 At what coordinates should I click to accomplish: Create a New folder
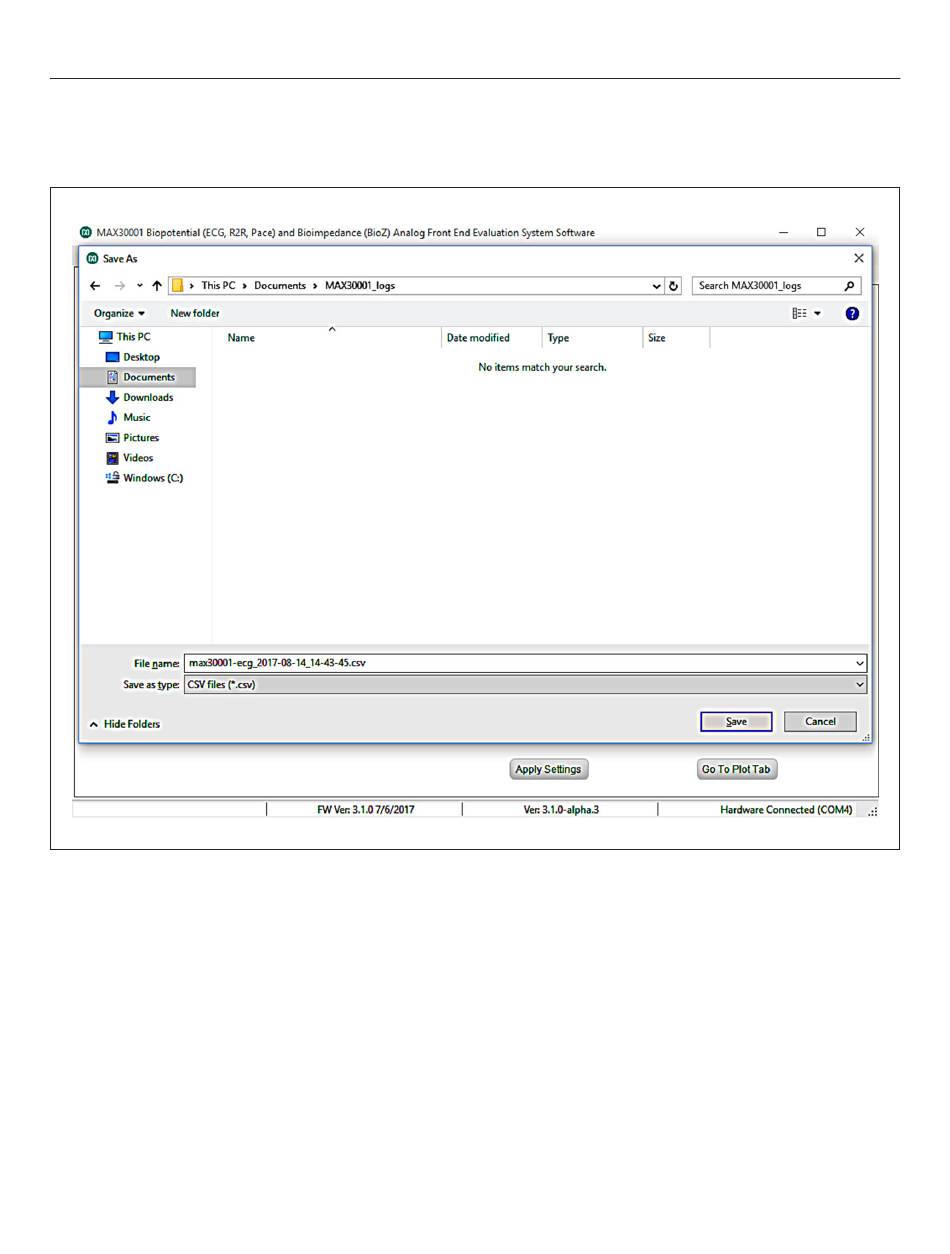(195, 313)
